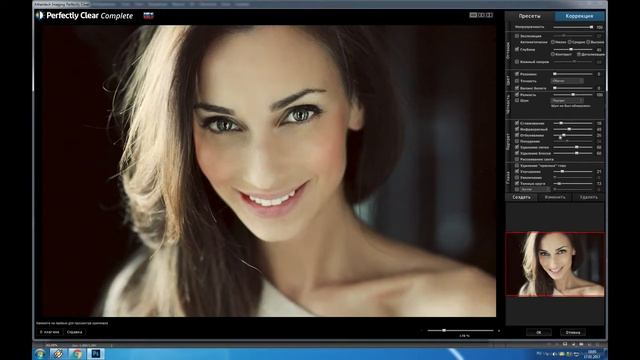Select the Высокая radio option
The width and height of the screenshot is (640, 360).
588,42
